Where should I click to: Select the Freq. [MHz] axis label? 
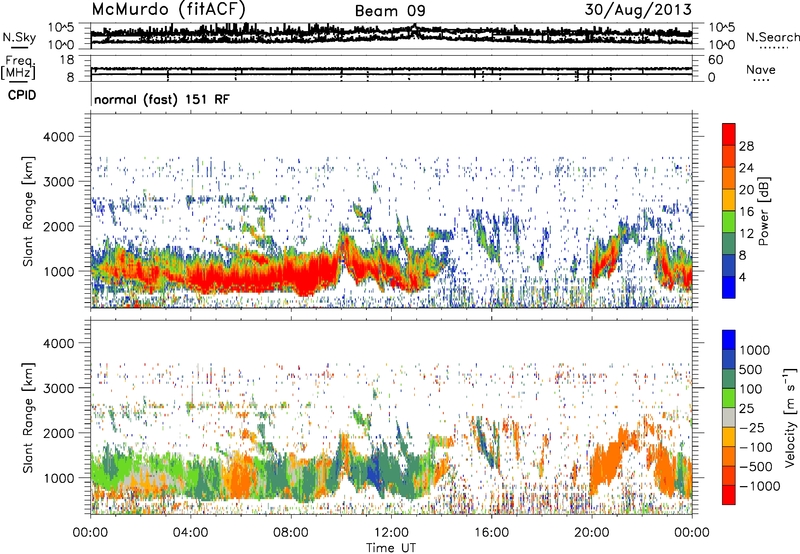(18, 67)
